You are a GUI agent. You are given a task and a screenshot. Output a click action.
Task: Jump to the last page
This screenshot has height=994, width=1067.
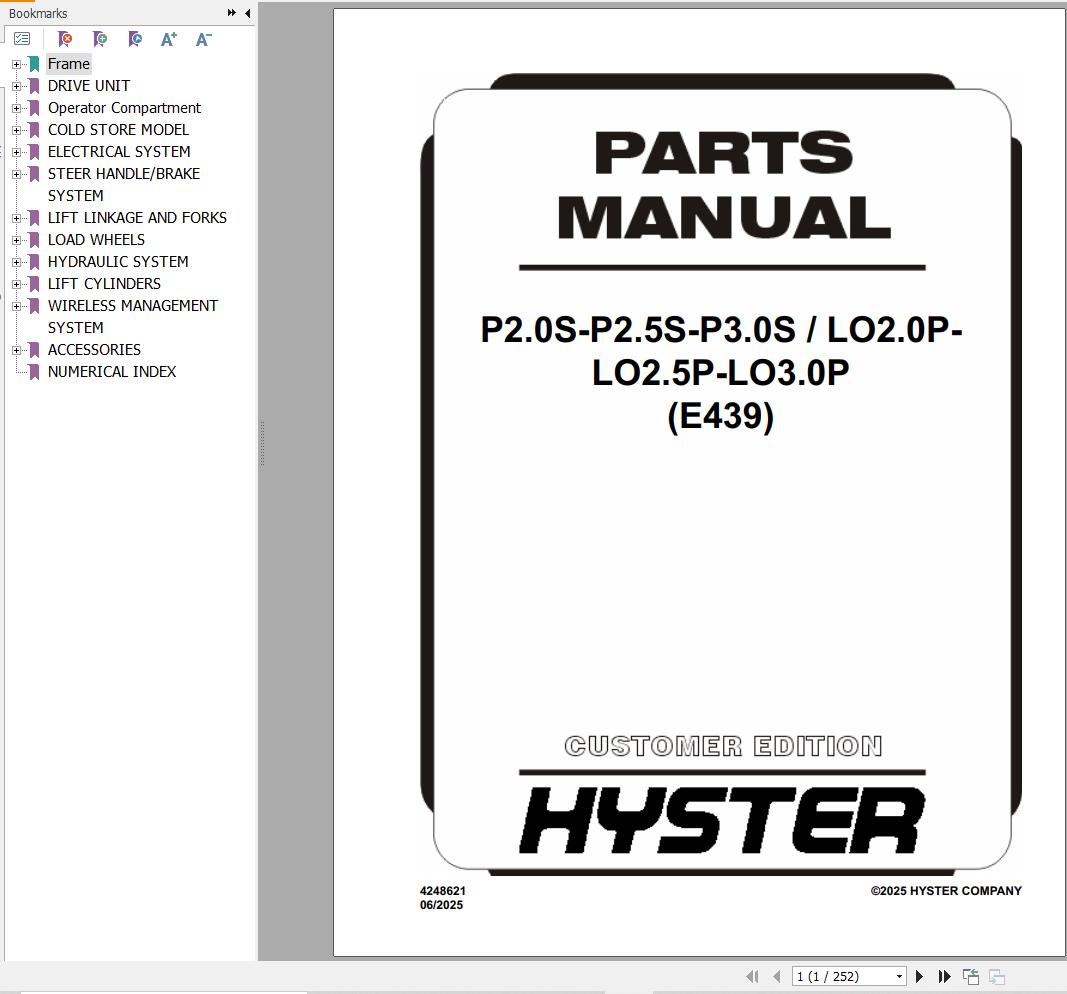[944, 976]
